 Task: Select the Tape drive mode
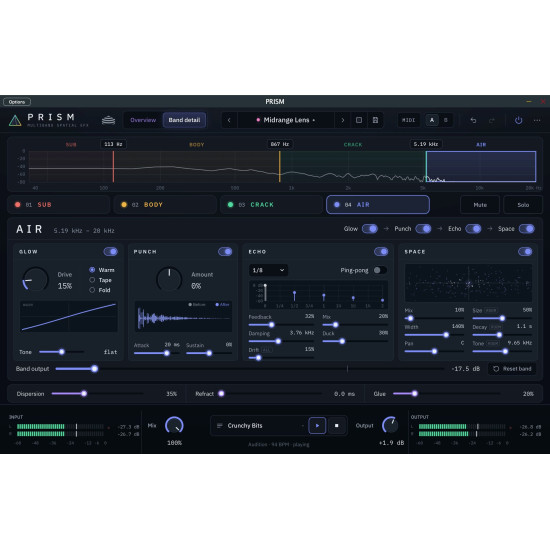(x=100, y=280)
